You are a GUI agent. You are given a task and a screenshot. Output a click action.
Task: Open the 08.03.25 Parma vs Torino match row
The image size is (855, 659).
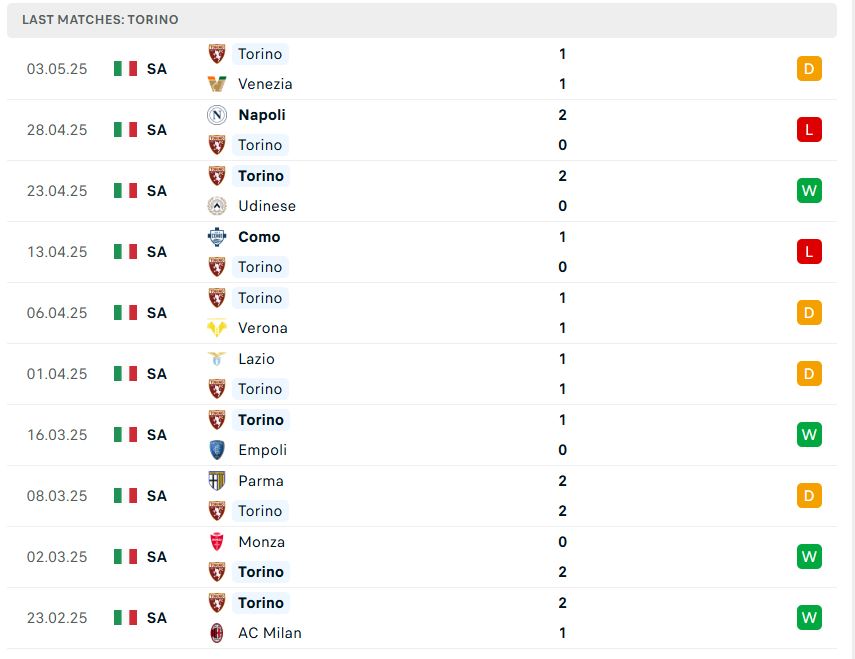click(x=422, y=496)
